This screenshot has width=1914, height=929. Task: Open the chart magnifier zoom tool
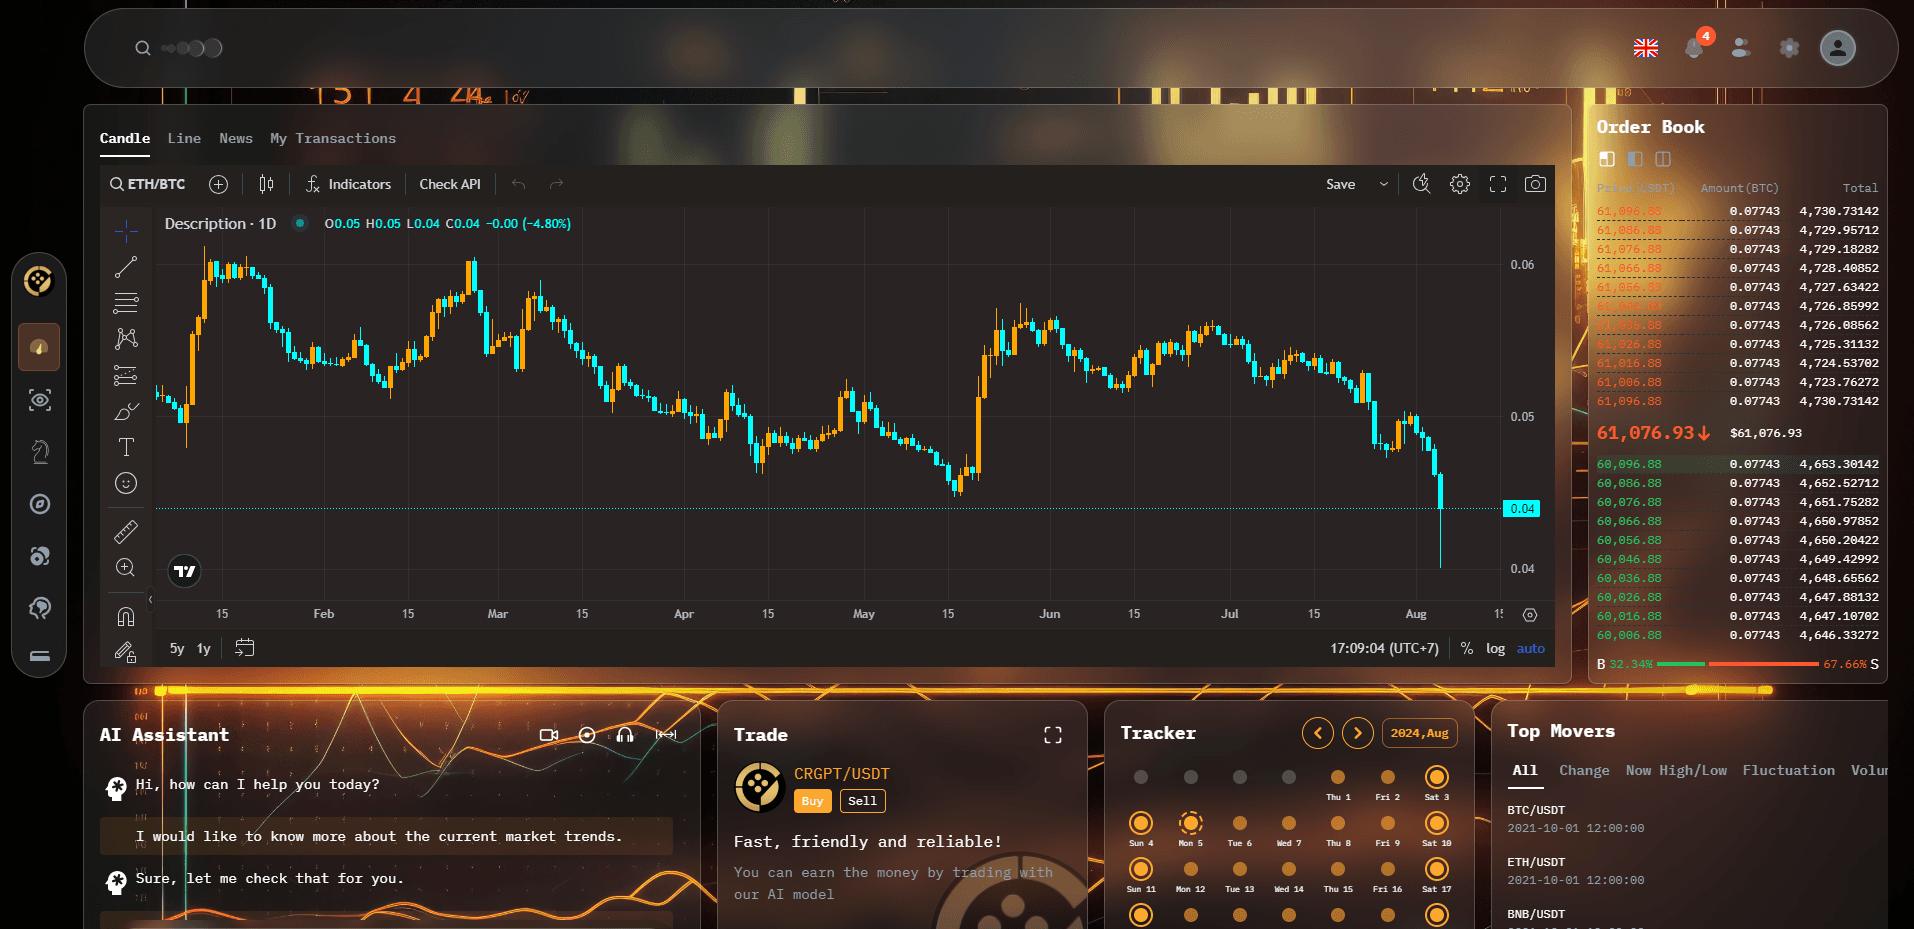click(126, 567)
